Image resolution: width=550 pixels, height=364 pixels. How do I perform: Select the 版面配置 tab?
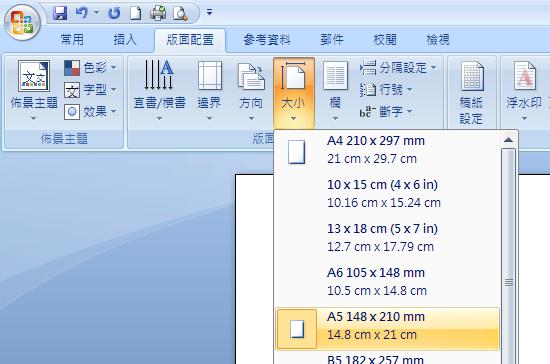click(x=190, y=40)
